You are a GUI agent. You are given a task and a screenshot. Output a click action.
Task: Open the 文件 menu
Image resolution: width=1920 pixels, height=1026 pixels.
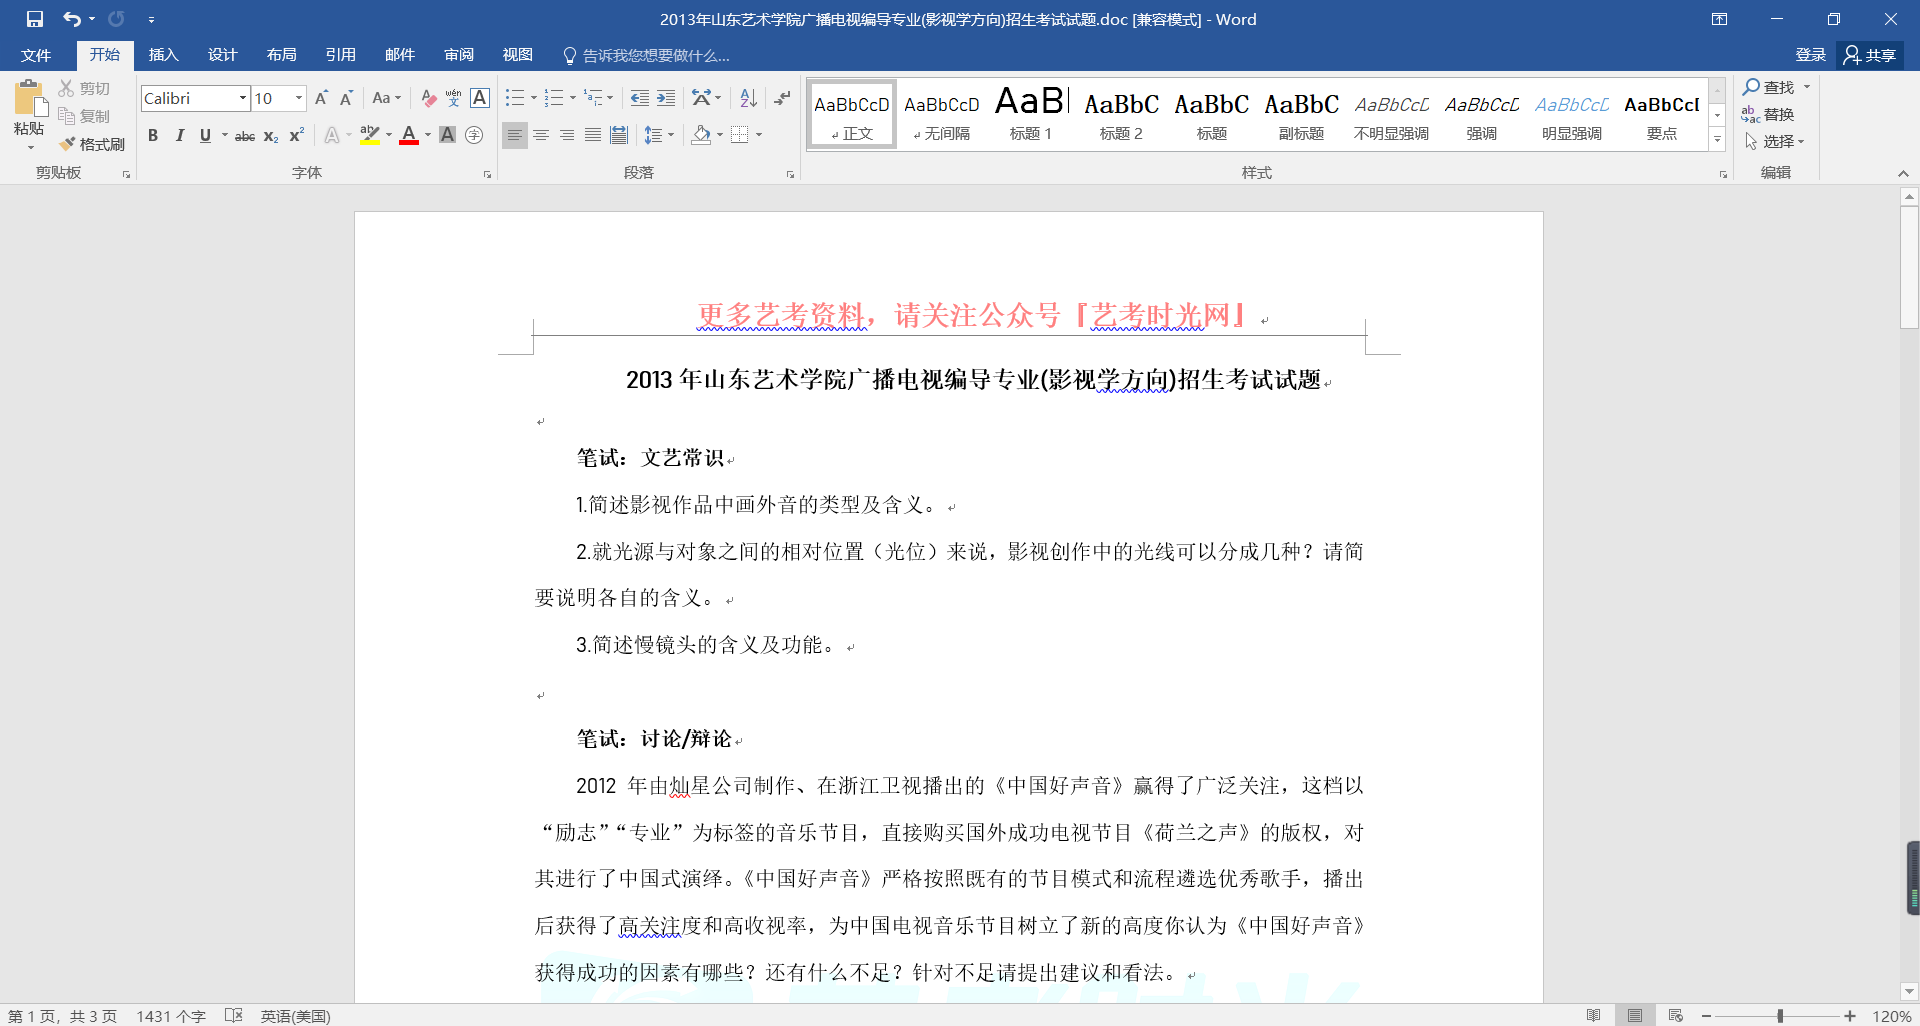click(36, 55)
